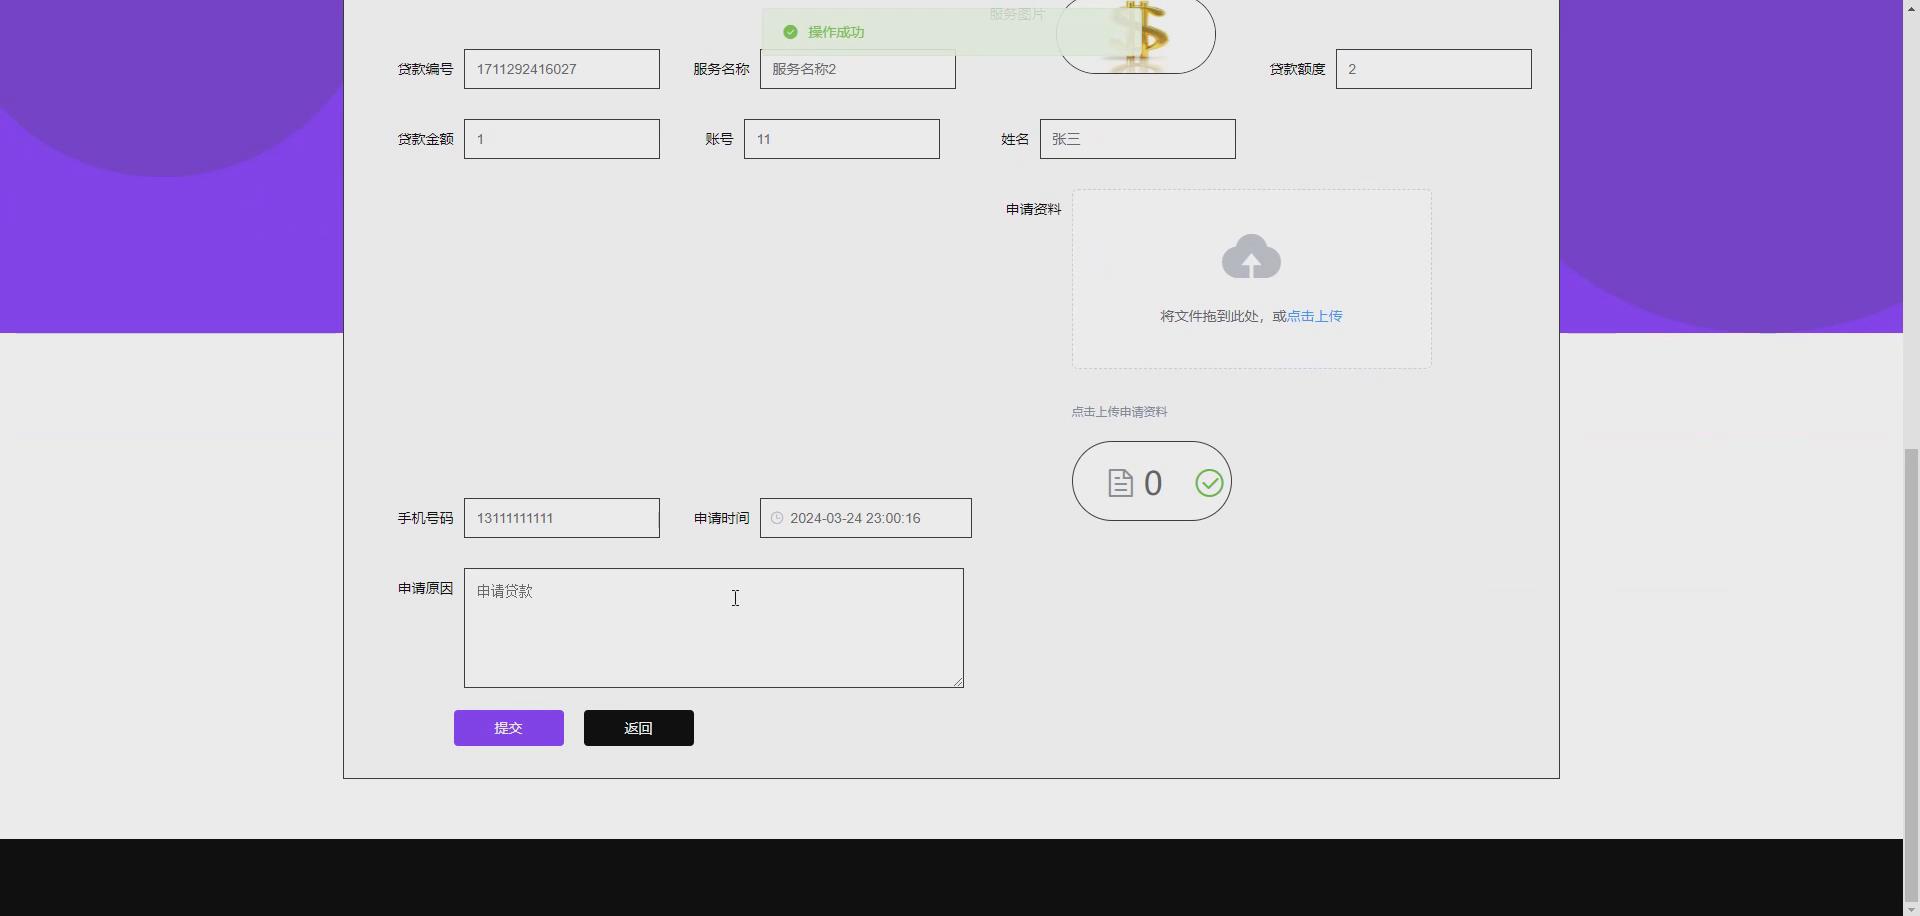1920x916 pixels.
Task: Submit the form with the 提交 button
Action: click(x=508, y=727)
